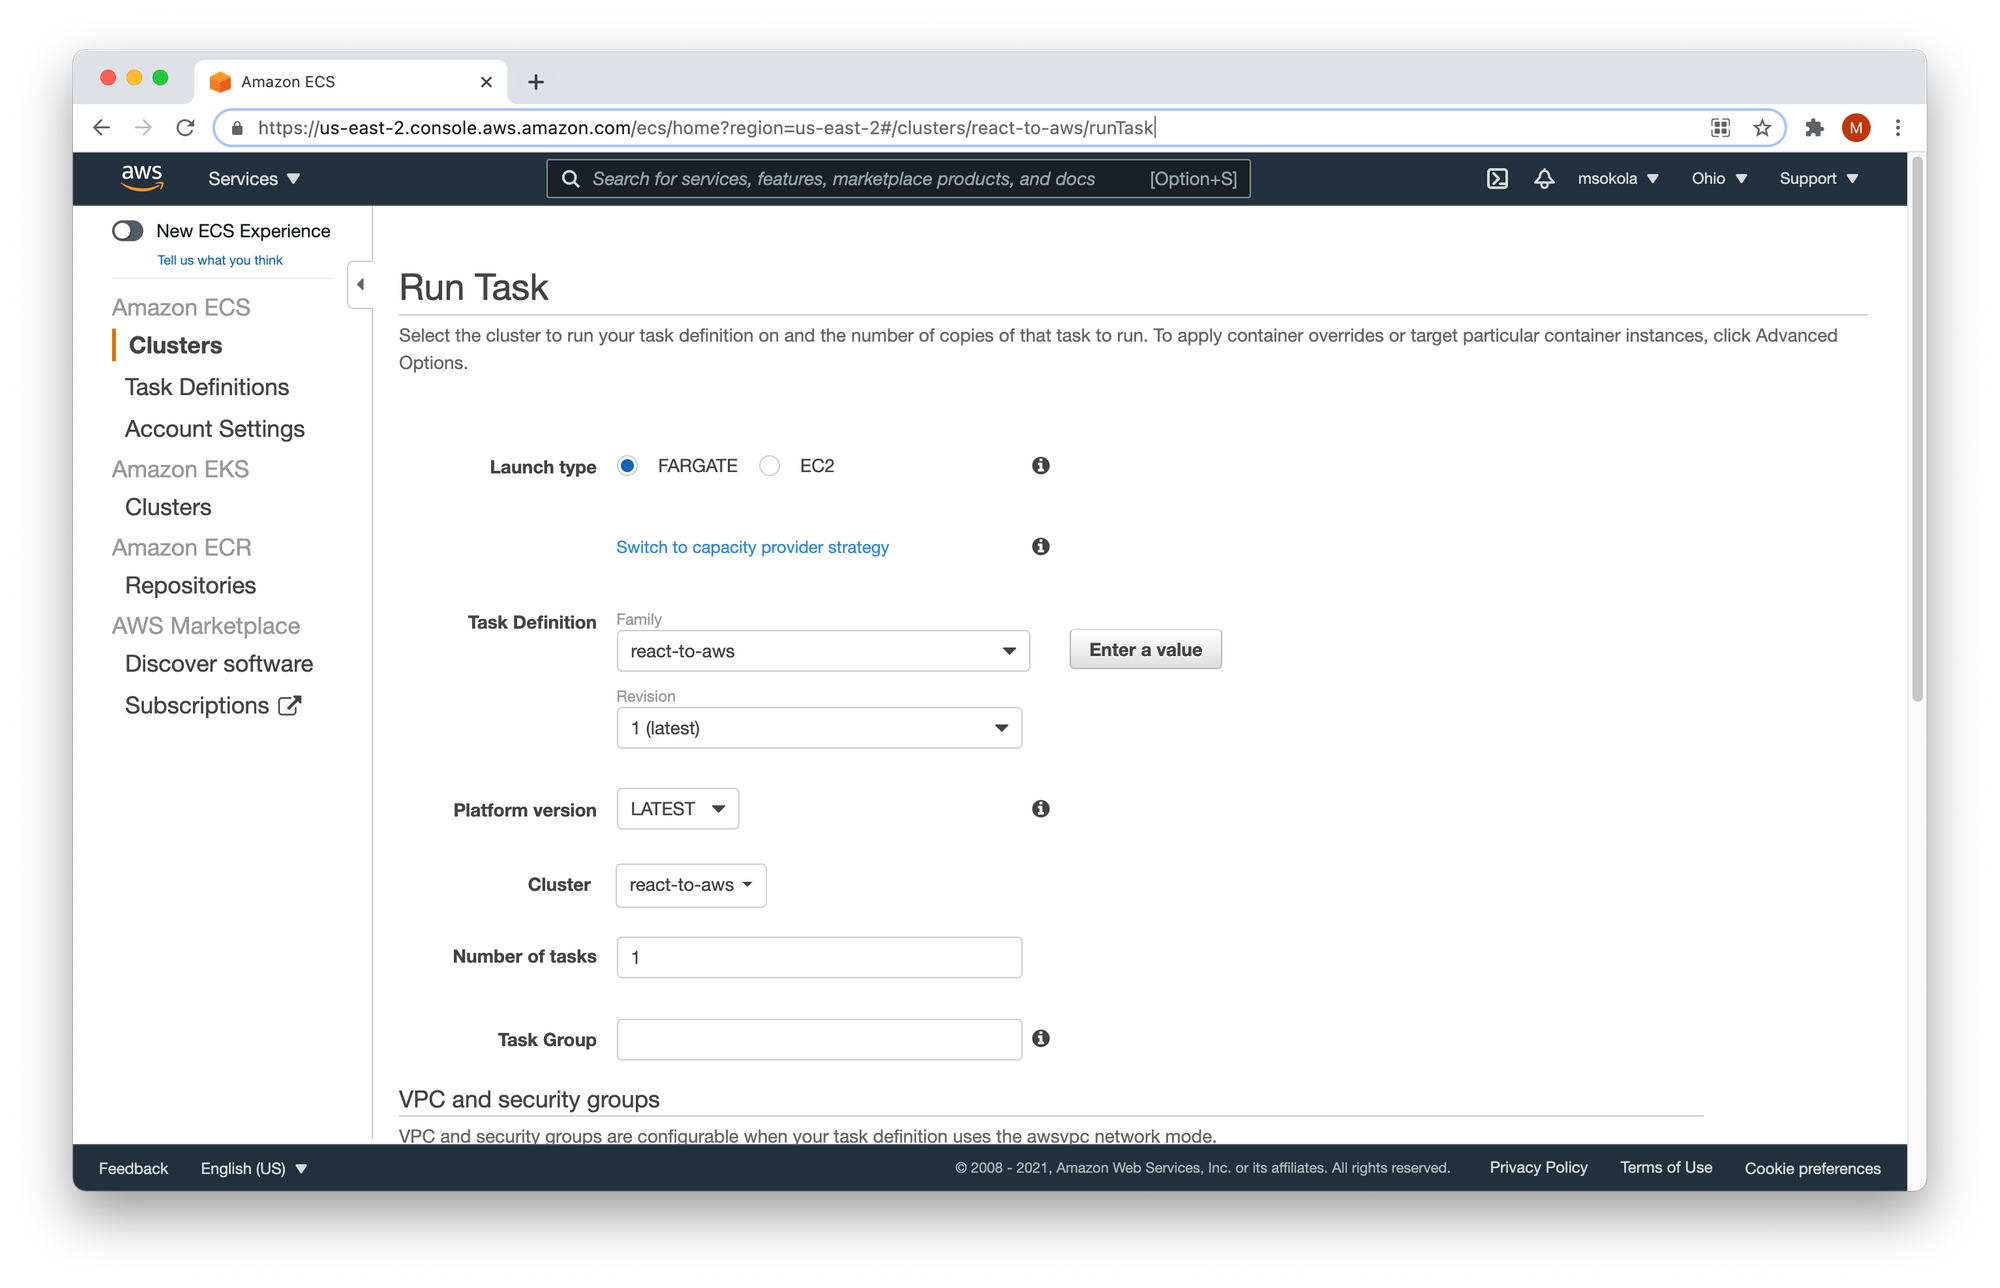Click the notifications bell icon

[1542, 178]
